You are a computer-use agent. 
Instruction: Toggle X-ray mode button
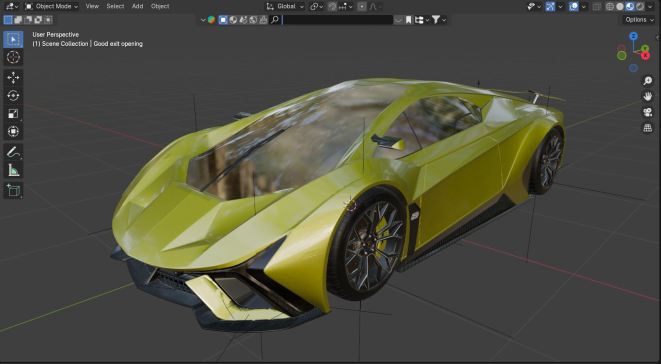[597, 6]
